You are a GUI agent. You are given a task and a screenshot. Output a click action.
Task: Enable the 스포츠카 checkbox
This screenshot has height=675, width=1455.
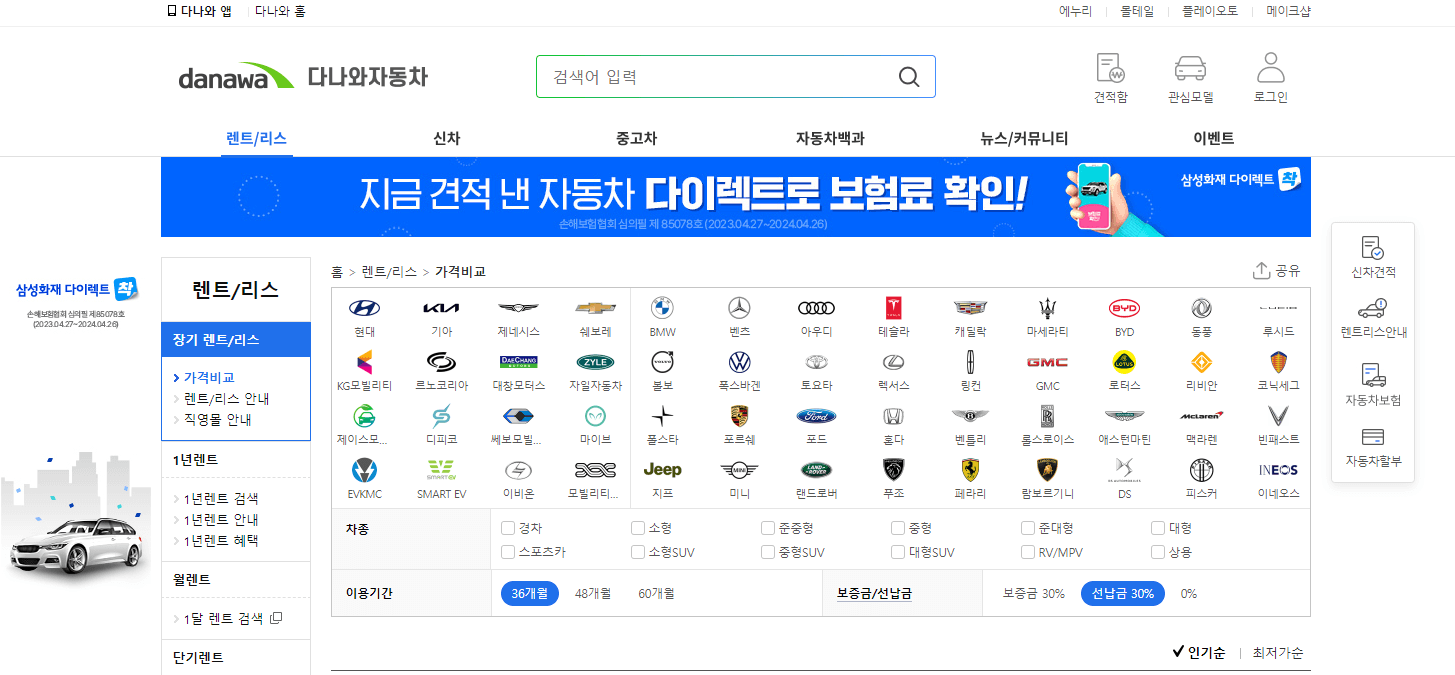(507, 551)
